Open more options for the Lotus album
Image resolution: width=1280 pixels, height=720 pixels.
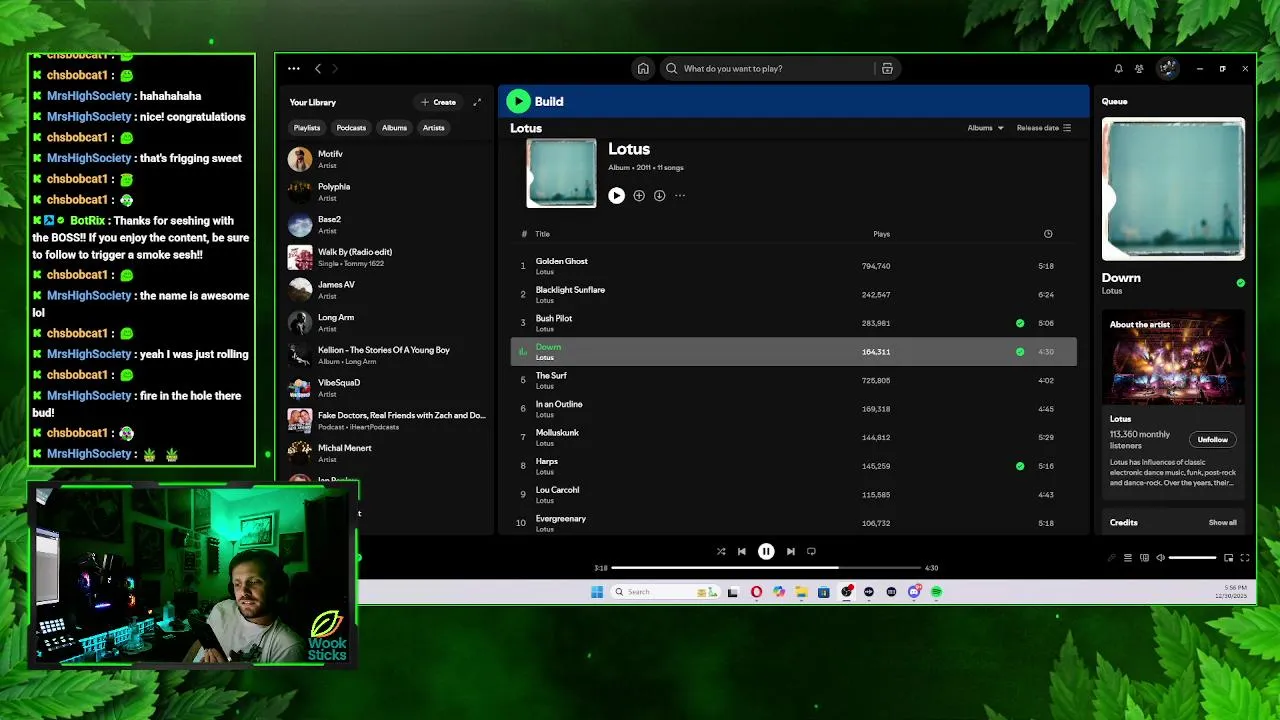pyautogui.click(x=680, y=196)
